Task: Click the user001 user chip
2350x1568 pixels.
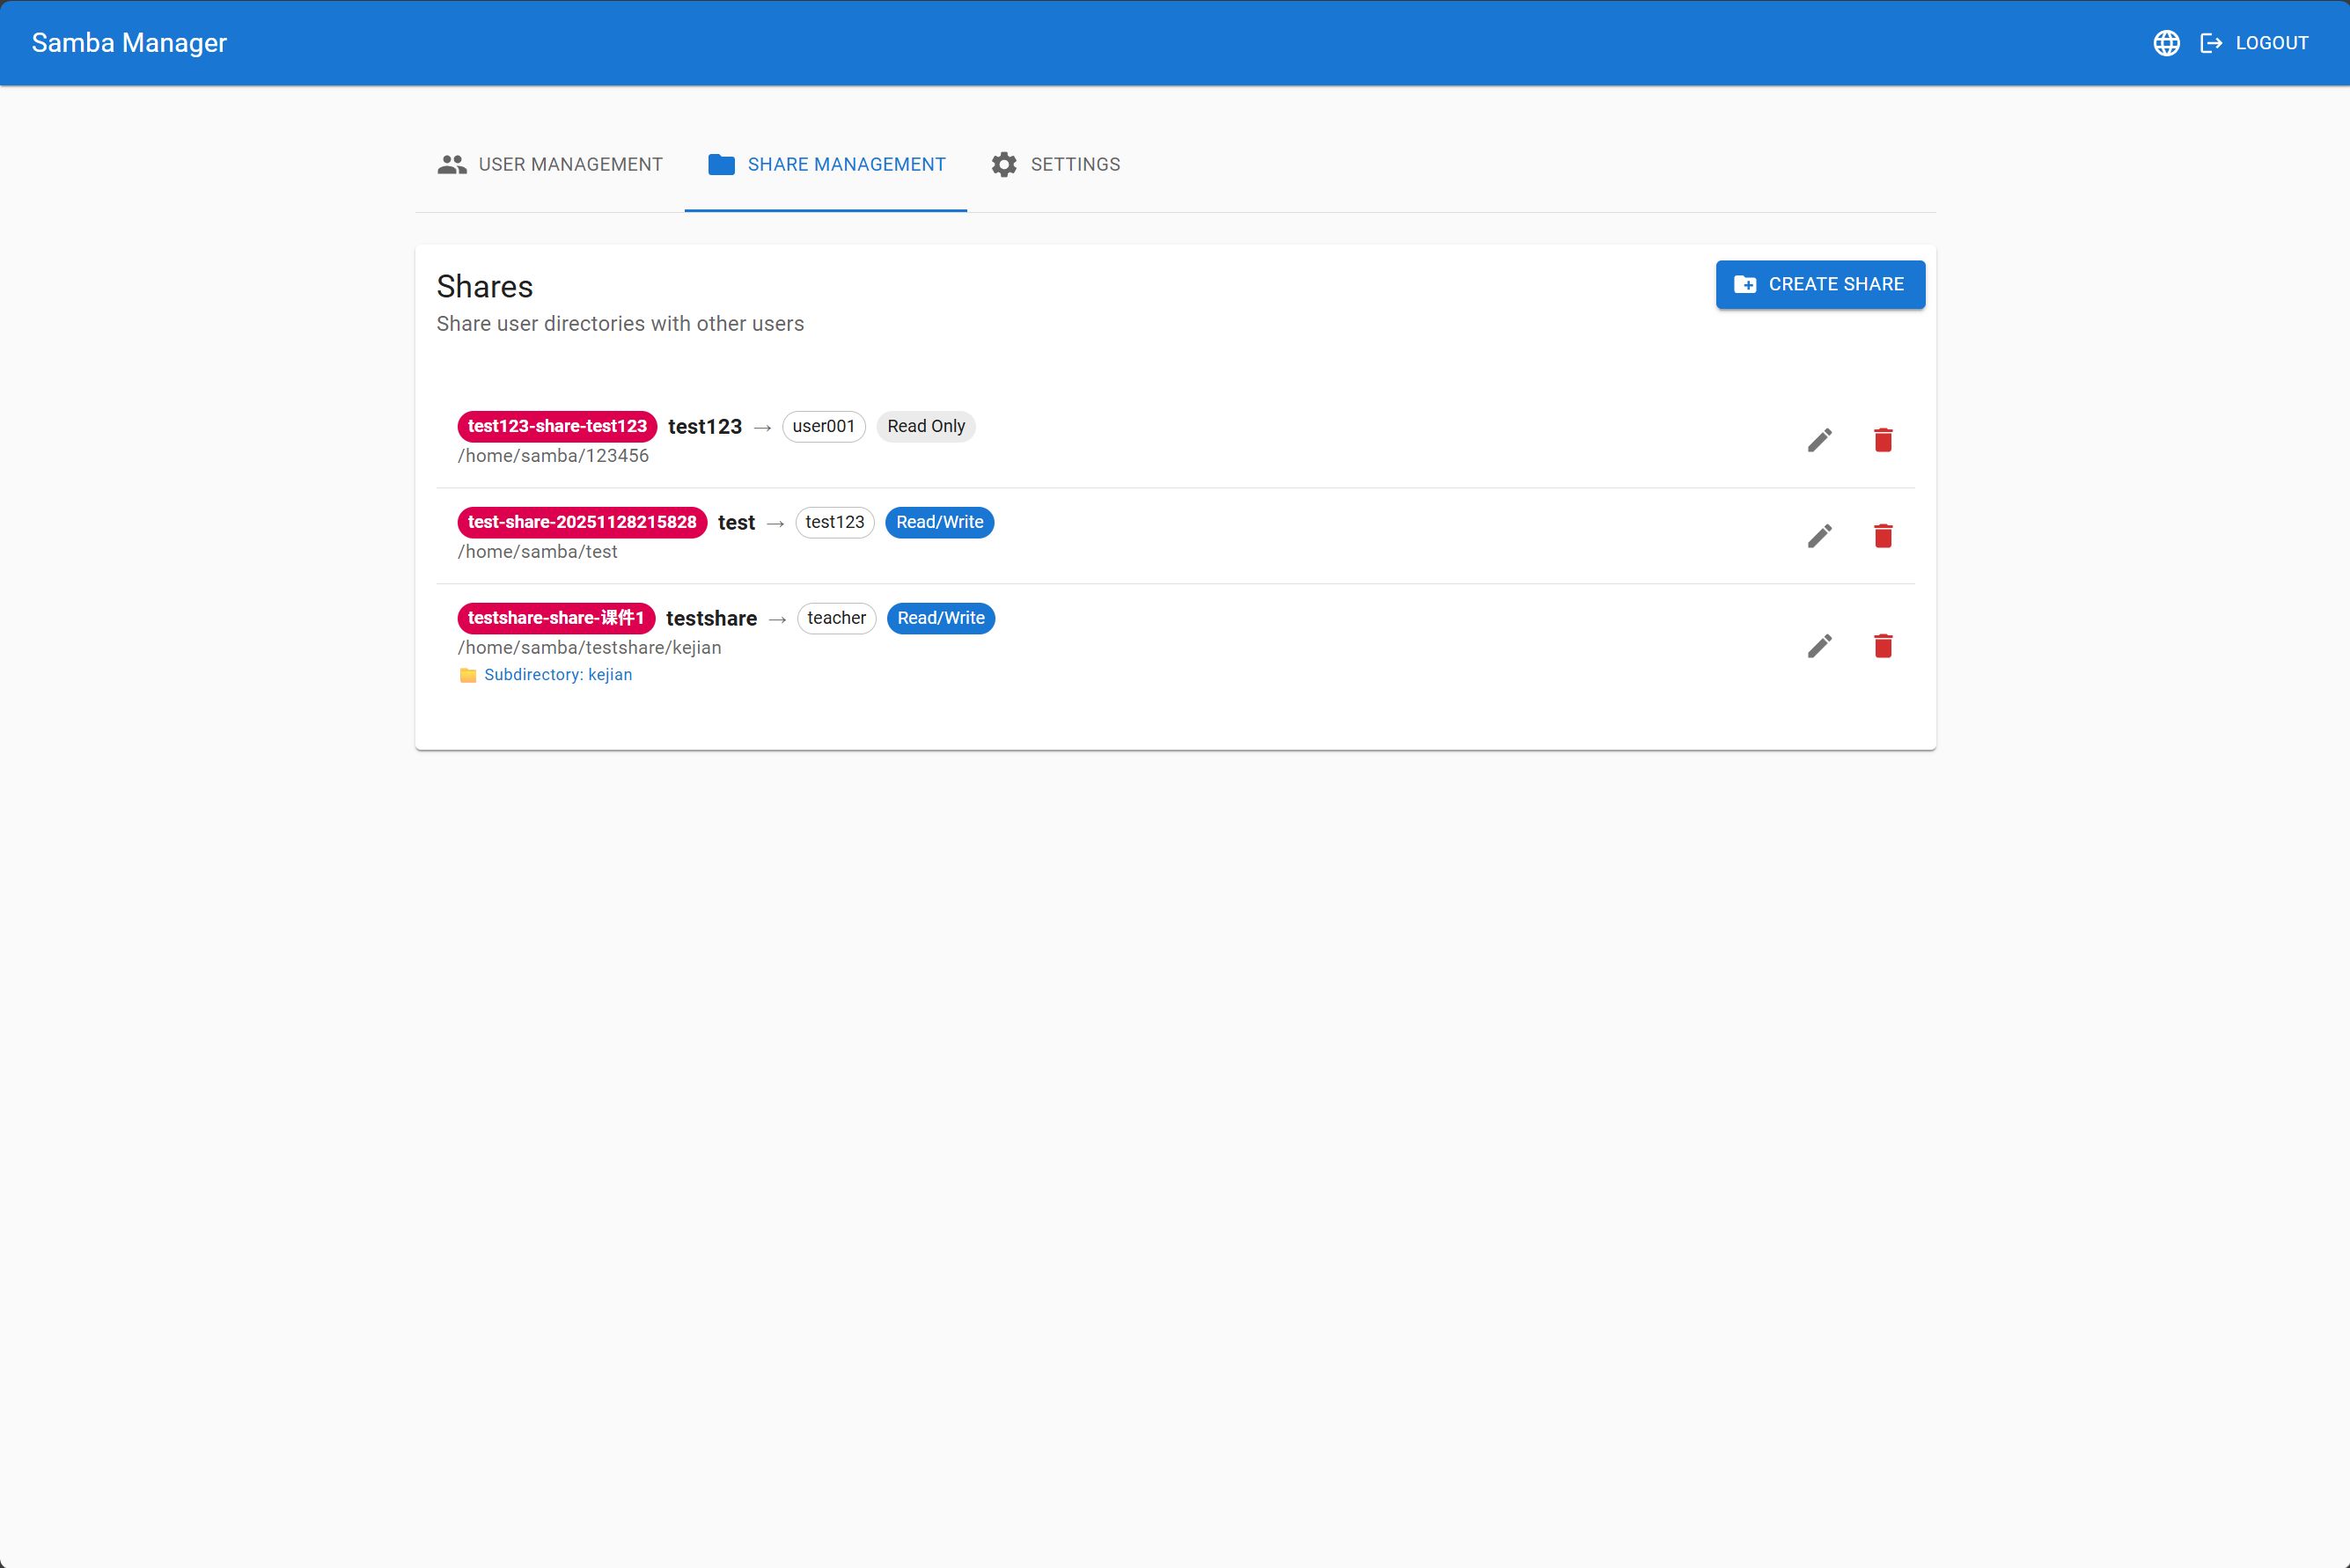Action: (x=823, y=426)
